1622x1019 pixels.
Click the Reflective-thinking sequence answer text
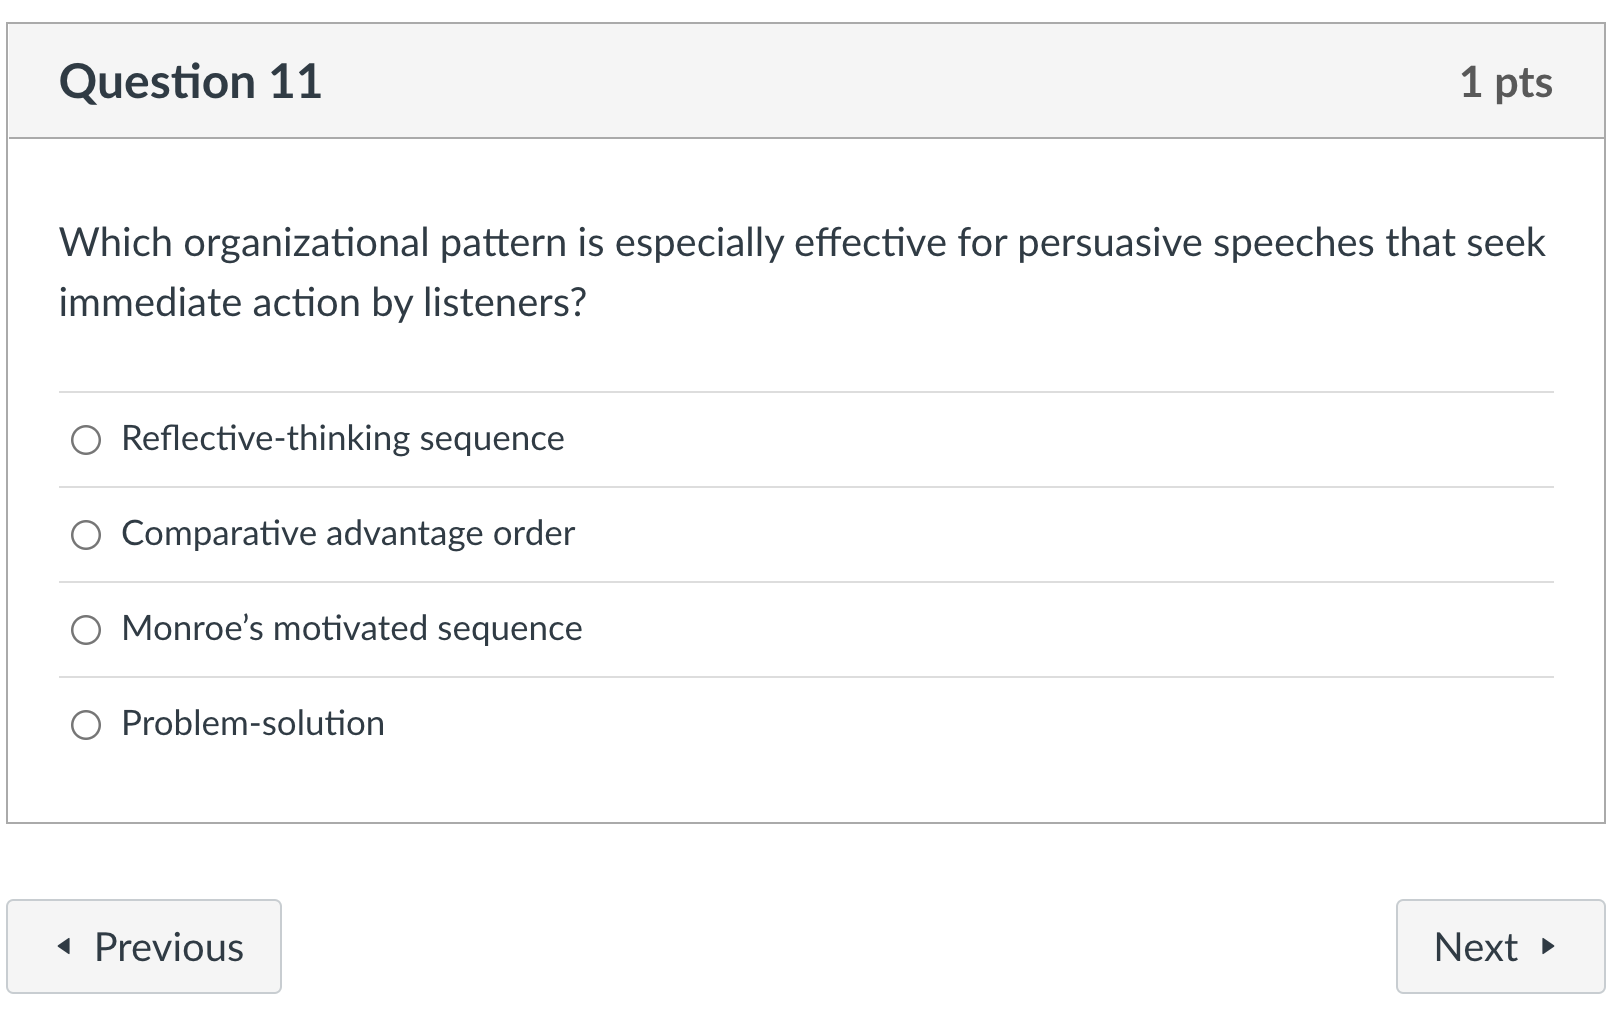342,438
